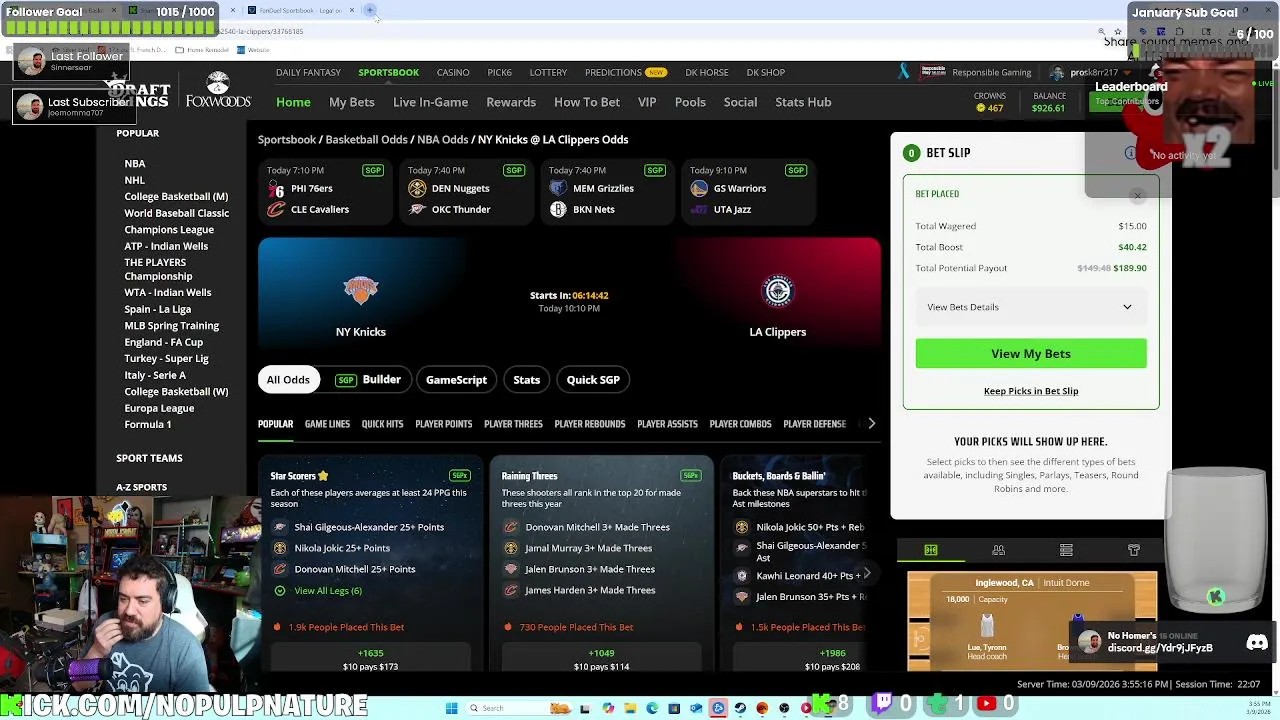1280x720 pixels.
Task: Select the All Odds pill
Action: 288,380
